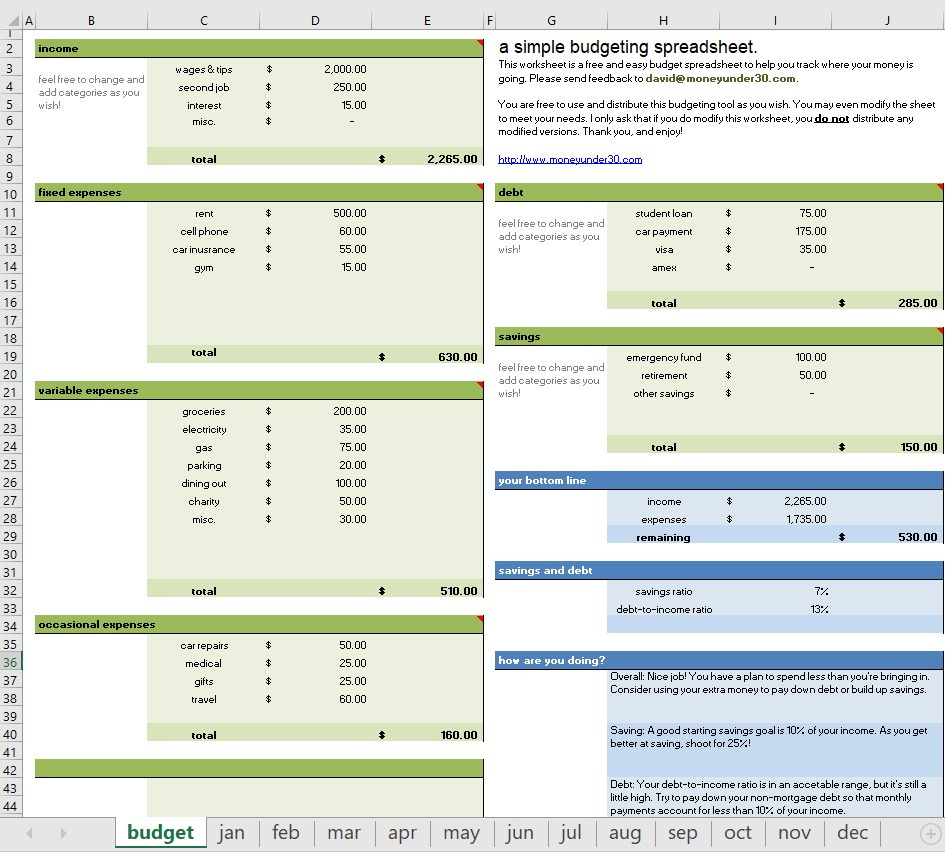Switch to the jan sheet tab

coord(232,832)
